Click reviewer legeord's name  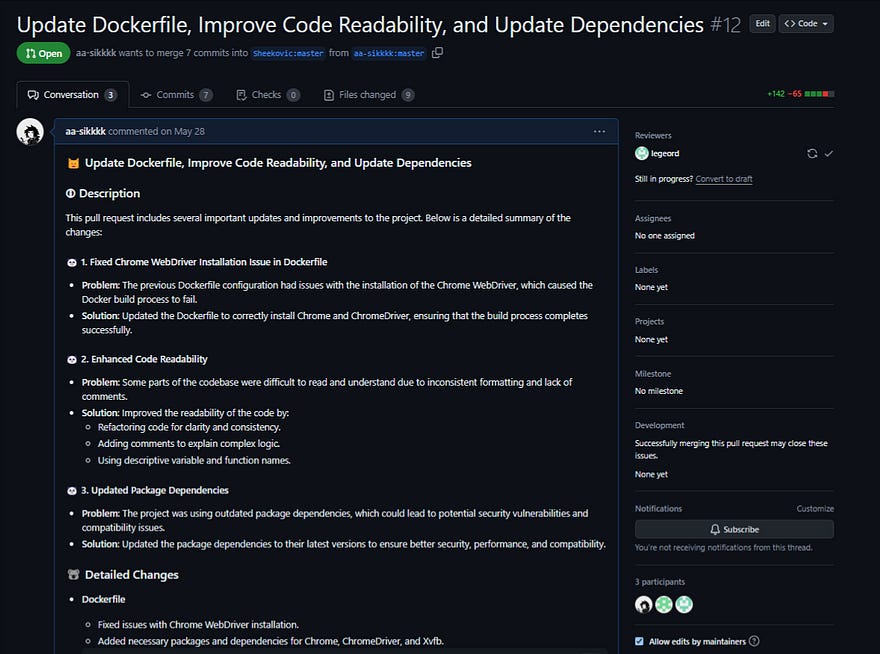point(665,153)
